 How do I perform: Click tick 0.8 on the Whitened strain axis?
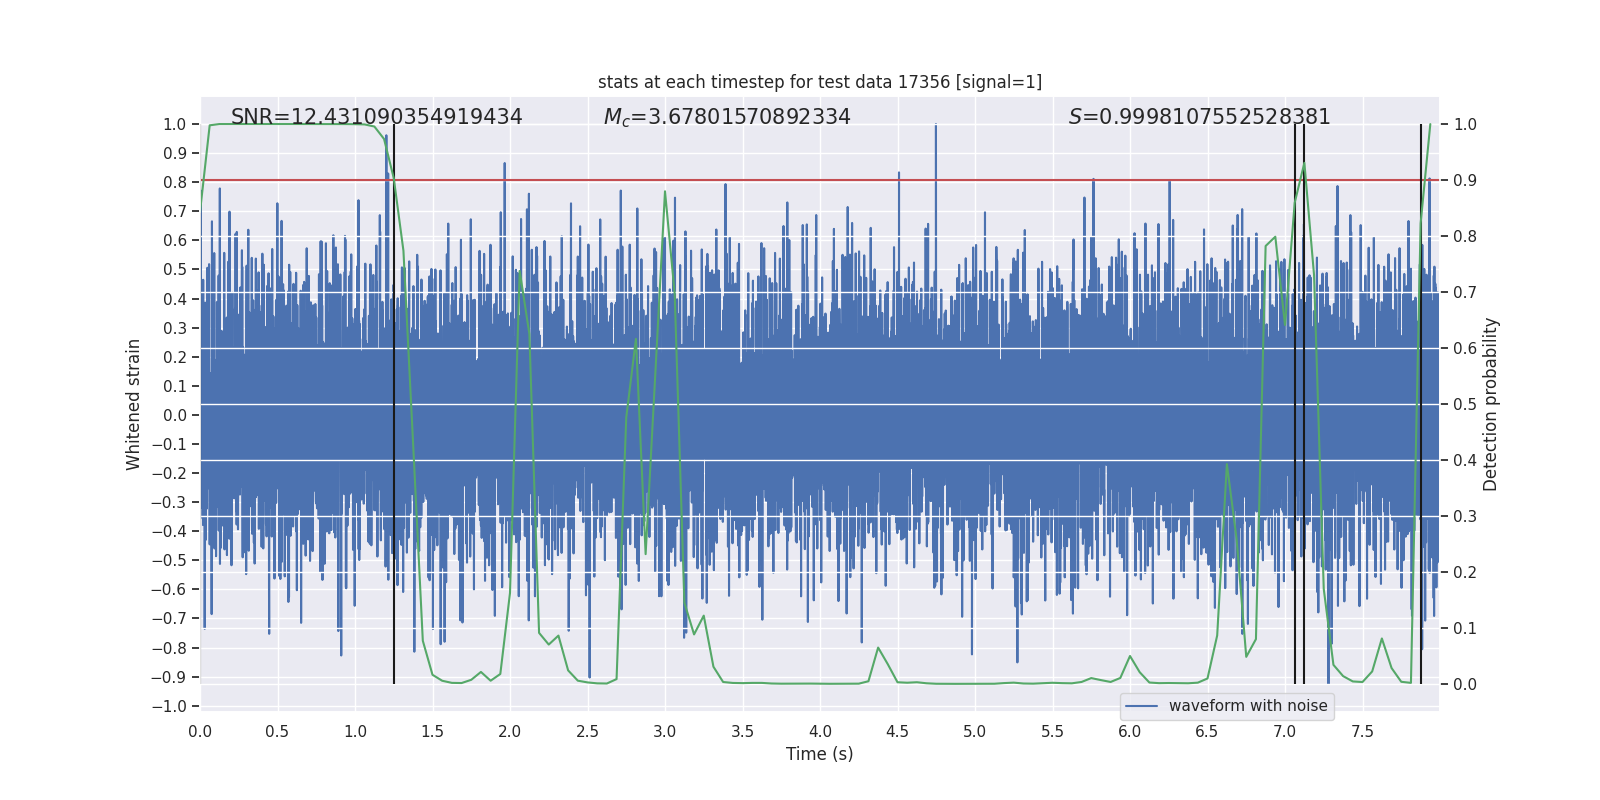pyautogui.click(x=175, y=182)
